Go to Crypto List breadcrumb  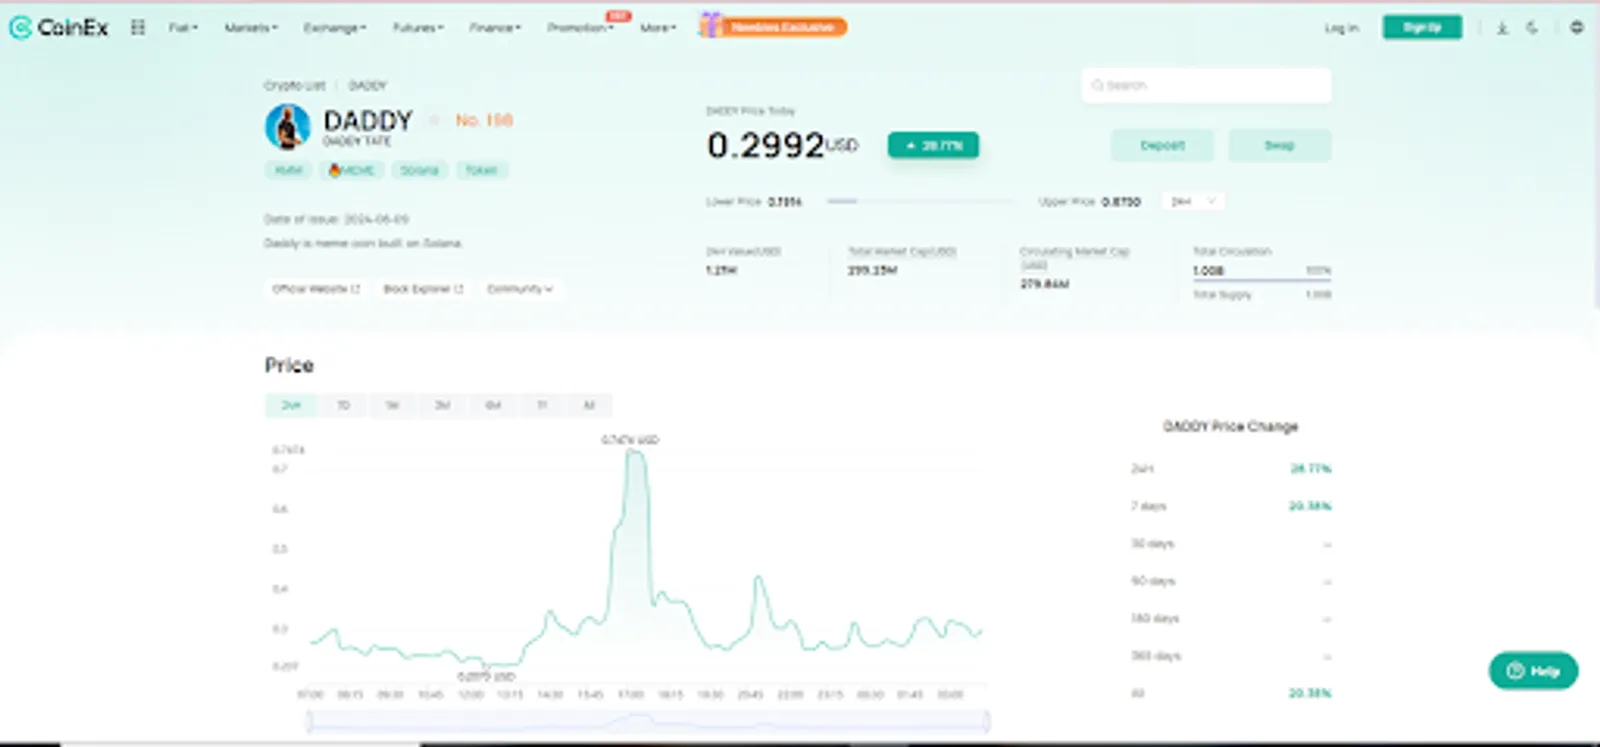tap(295, 86)
